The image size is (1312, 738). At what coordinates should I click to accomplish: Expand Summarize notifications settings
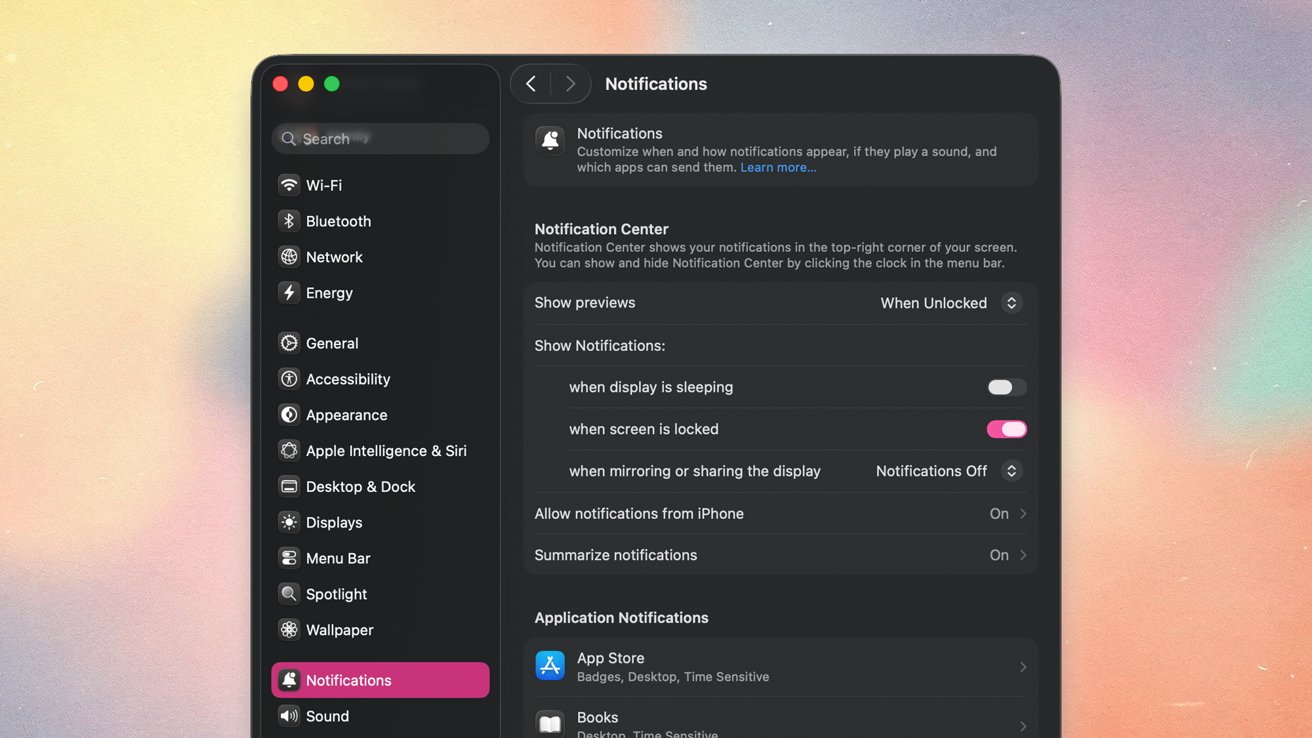coord(1010,555)
